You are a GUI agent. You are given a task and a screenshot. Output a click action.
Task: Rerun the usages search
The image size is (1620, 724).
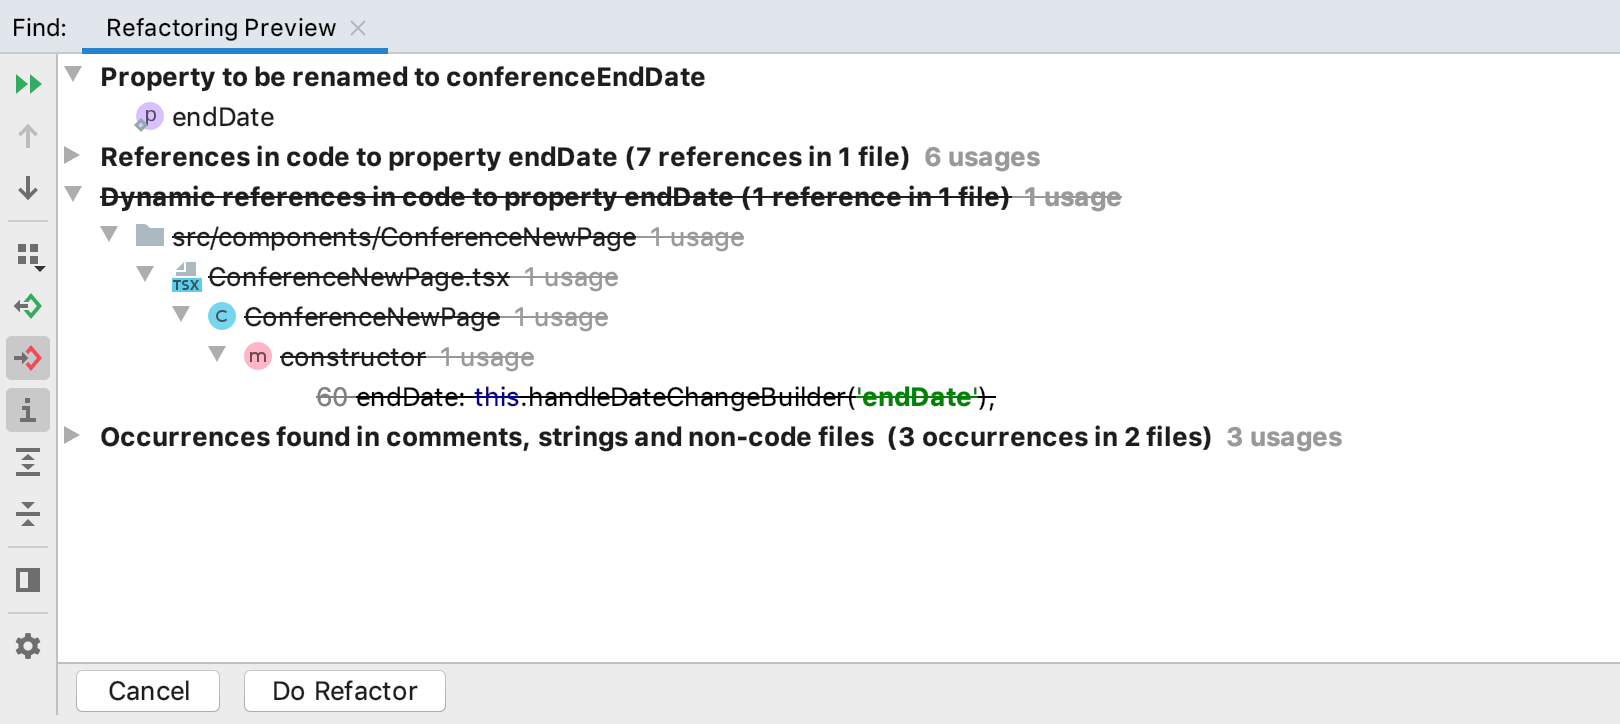pyautogui.click(x=27, y=83)
